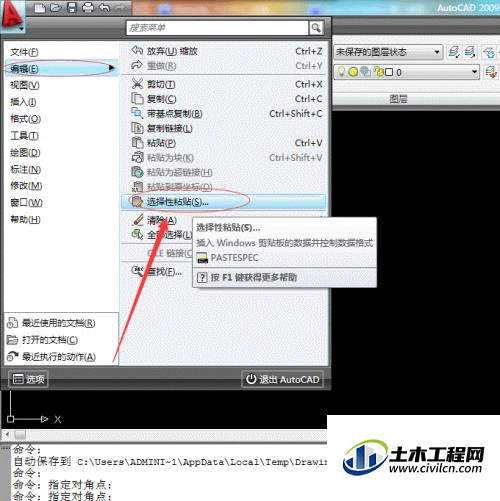
Task: Click the magnifier search button in menu search
Action: click(316, 28)
